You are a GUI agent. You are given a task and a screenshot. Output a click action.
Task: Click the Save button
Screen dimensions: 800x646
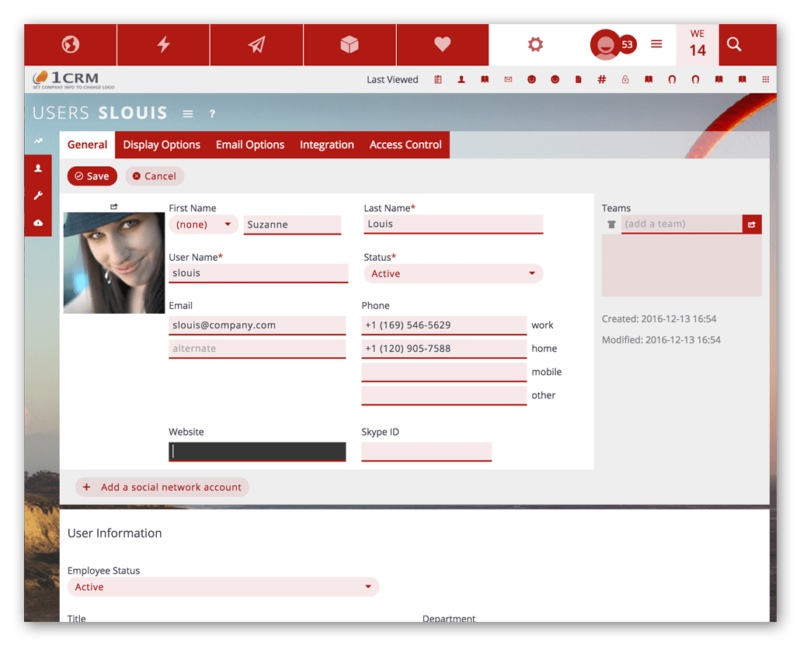click(92, 176)
